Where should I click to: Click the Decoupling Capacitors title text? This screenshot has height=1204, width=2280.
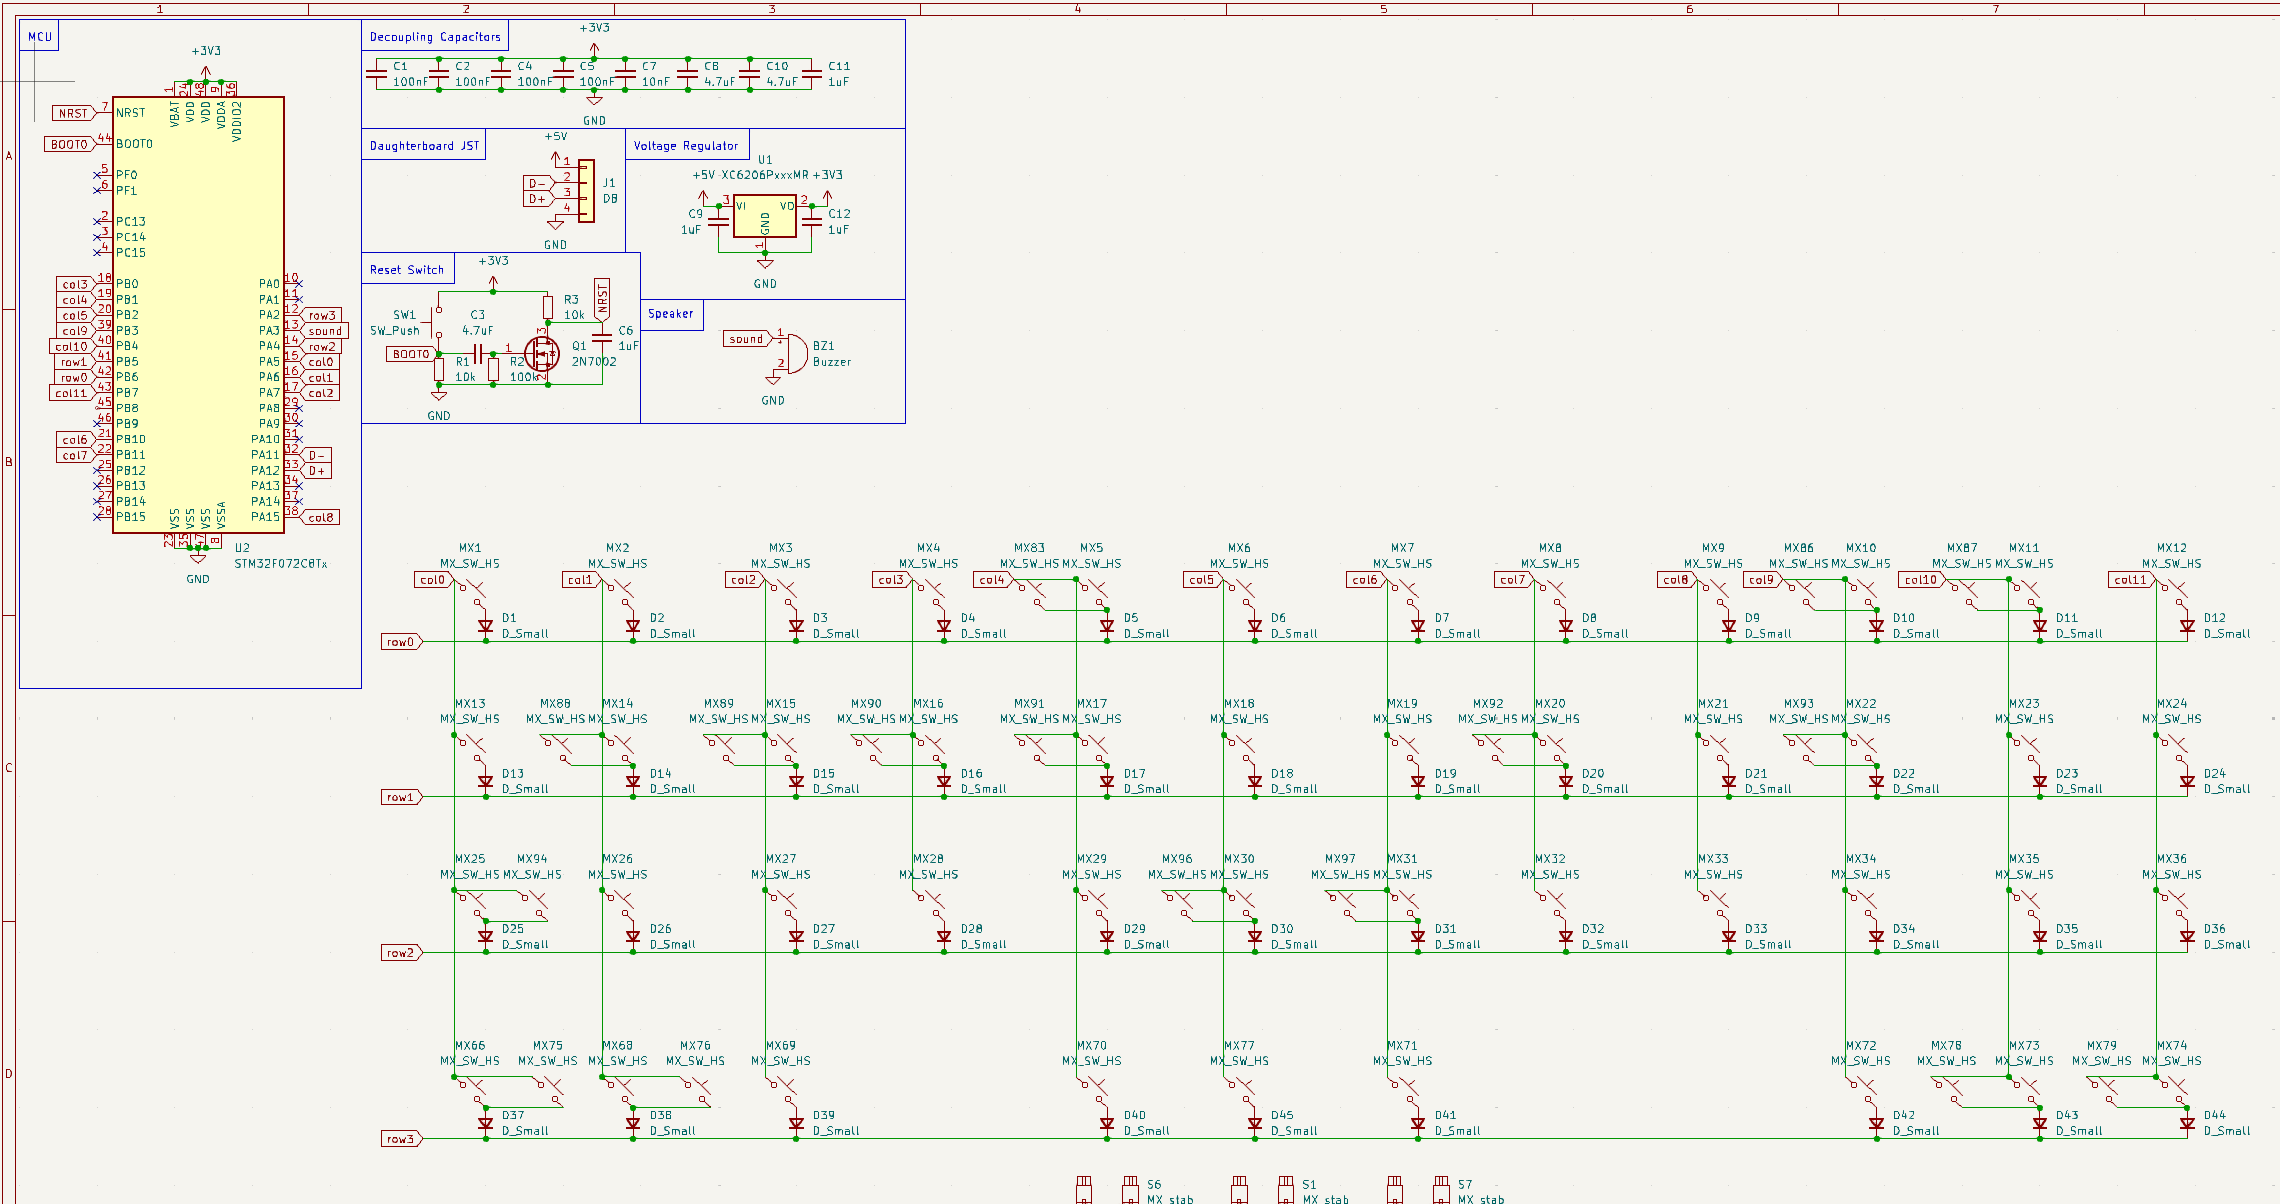tap(435, 37)
